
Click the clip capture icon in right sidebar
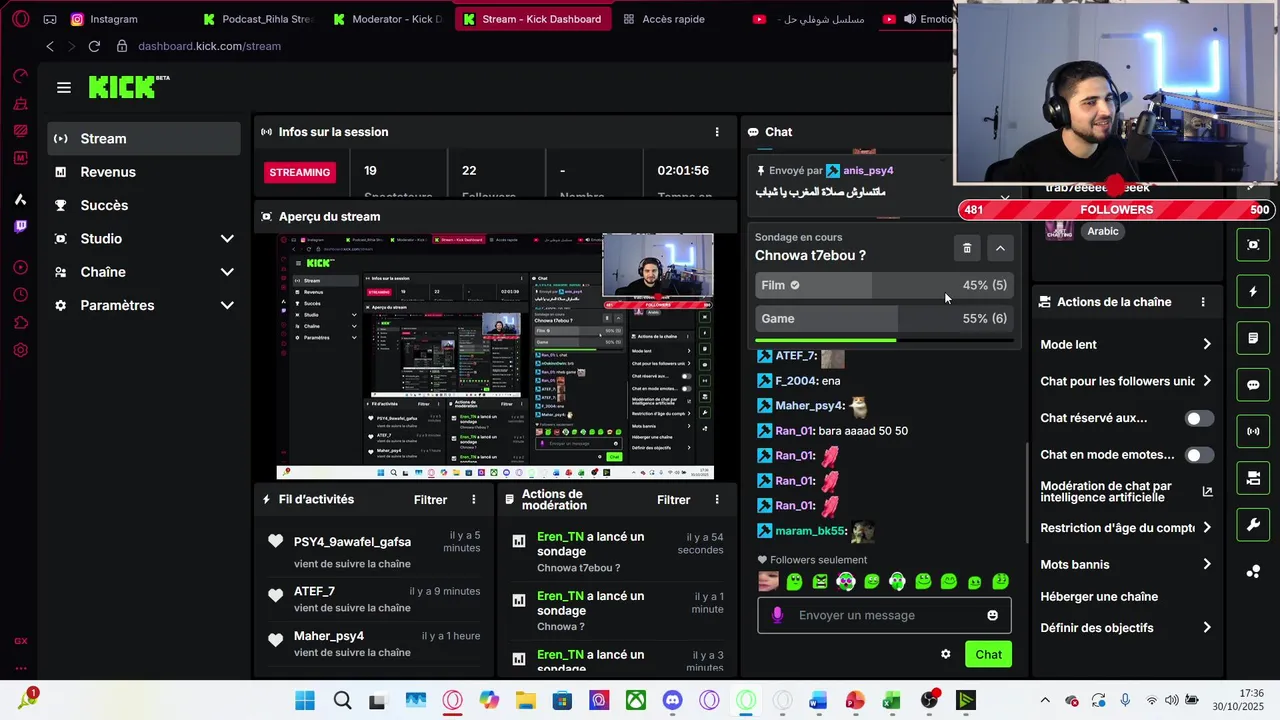(1253, 245)
